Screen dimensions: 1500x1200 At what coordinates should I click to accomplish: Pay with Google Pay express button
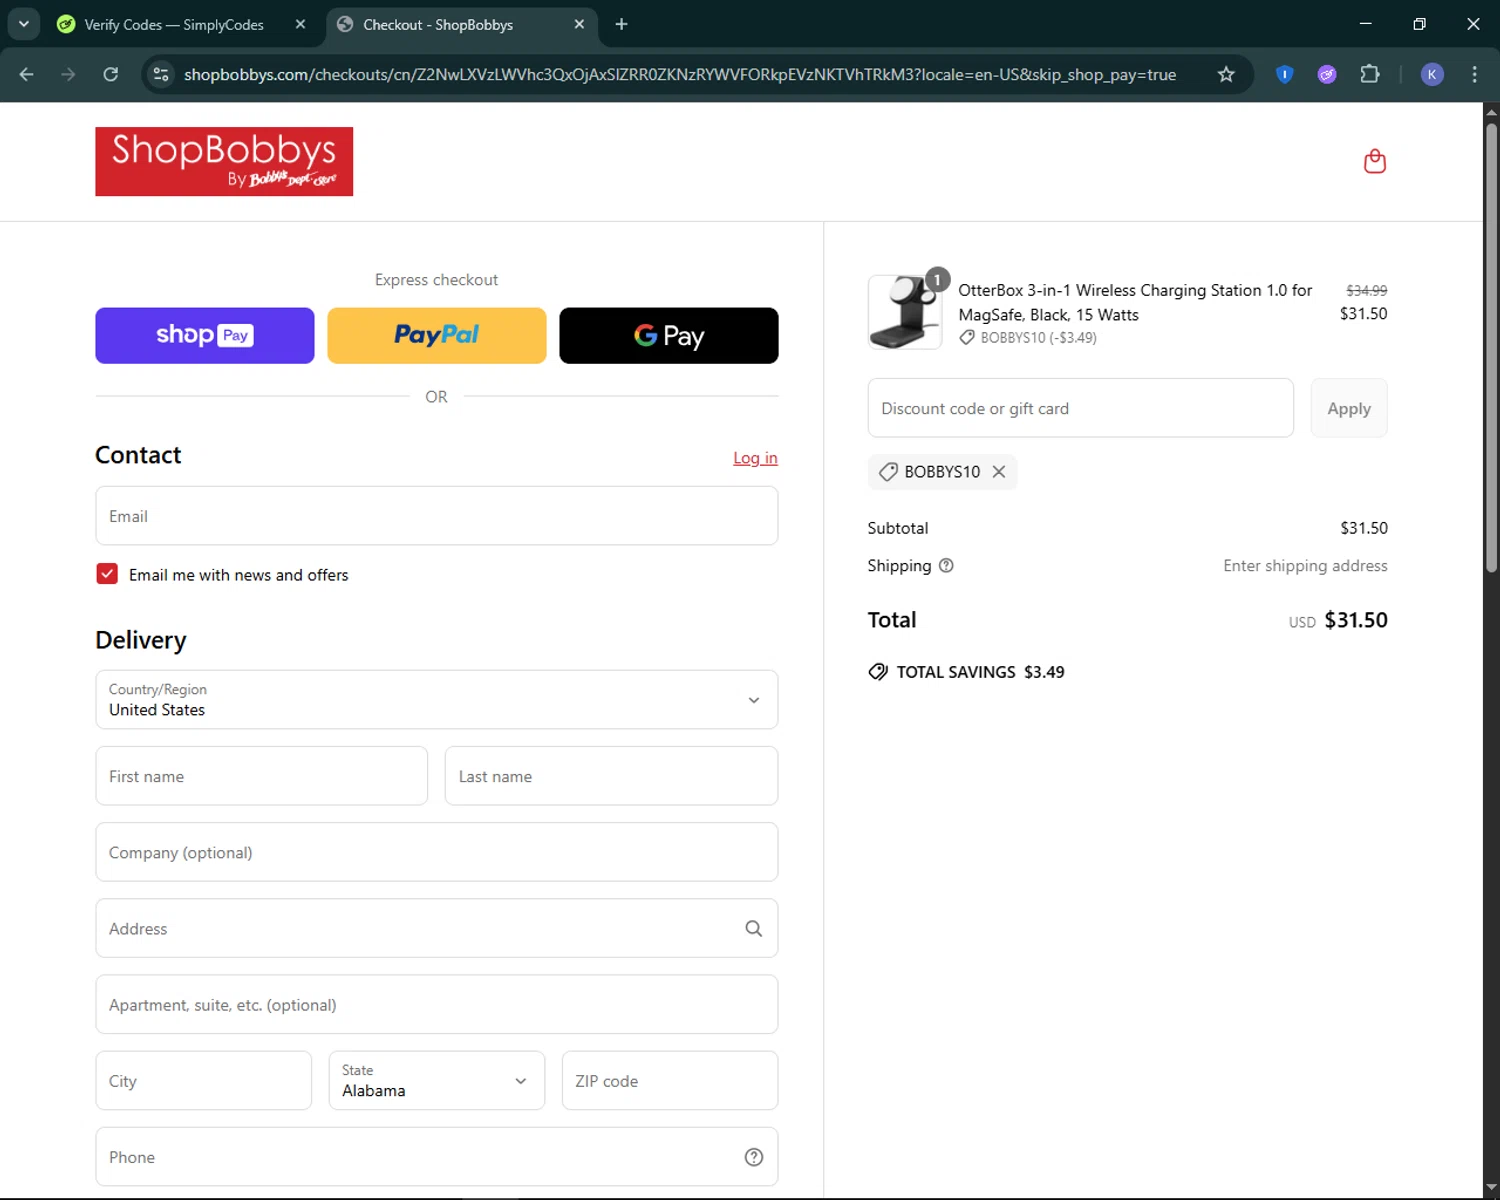tap(669, 336)
